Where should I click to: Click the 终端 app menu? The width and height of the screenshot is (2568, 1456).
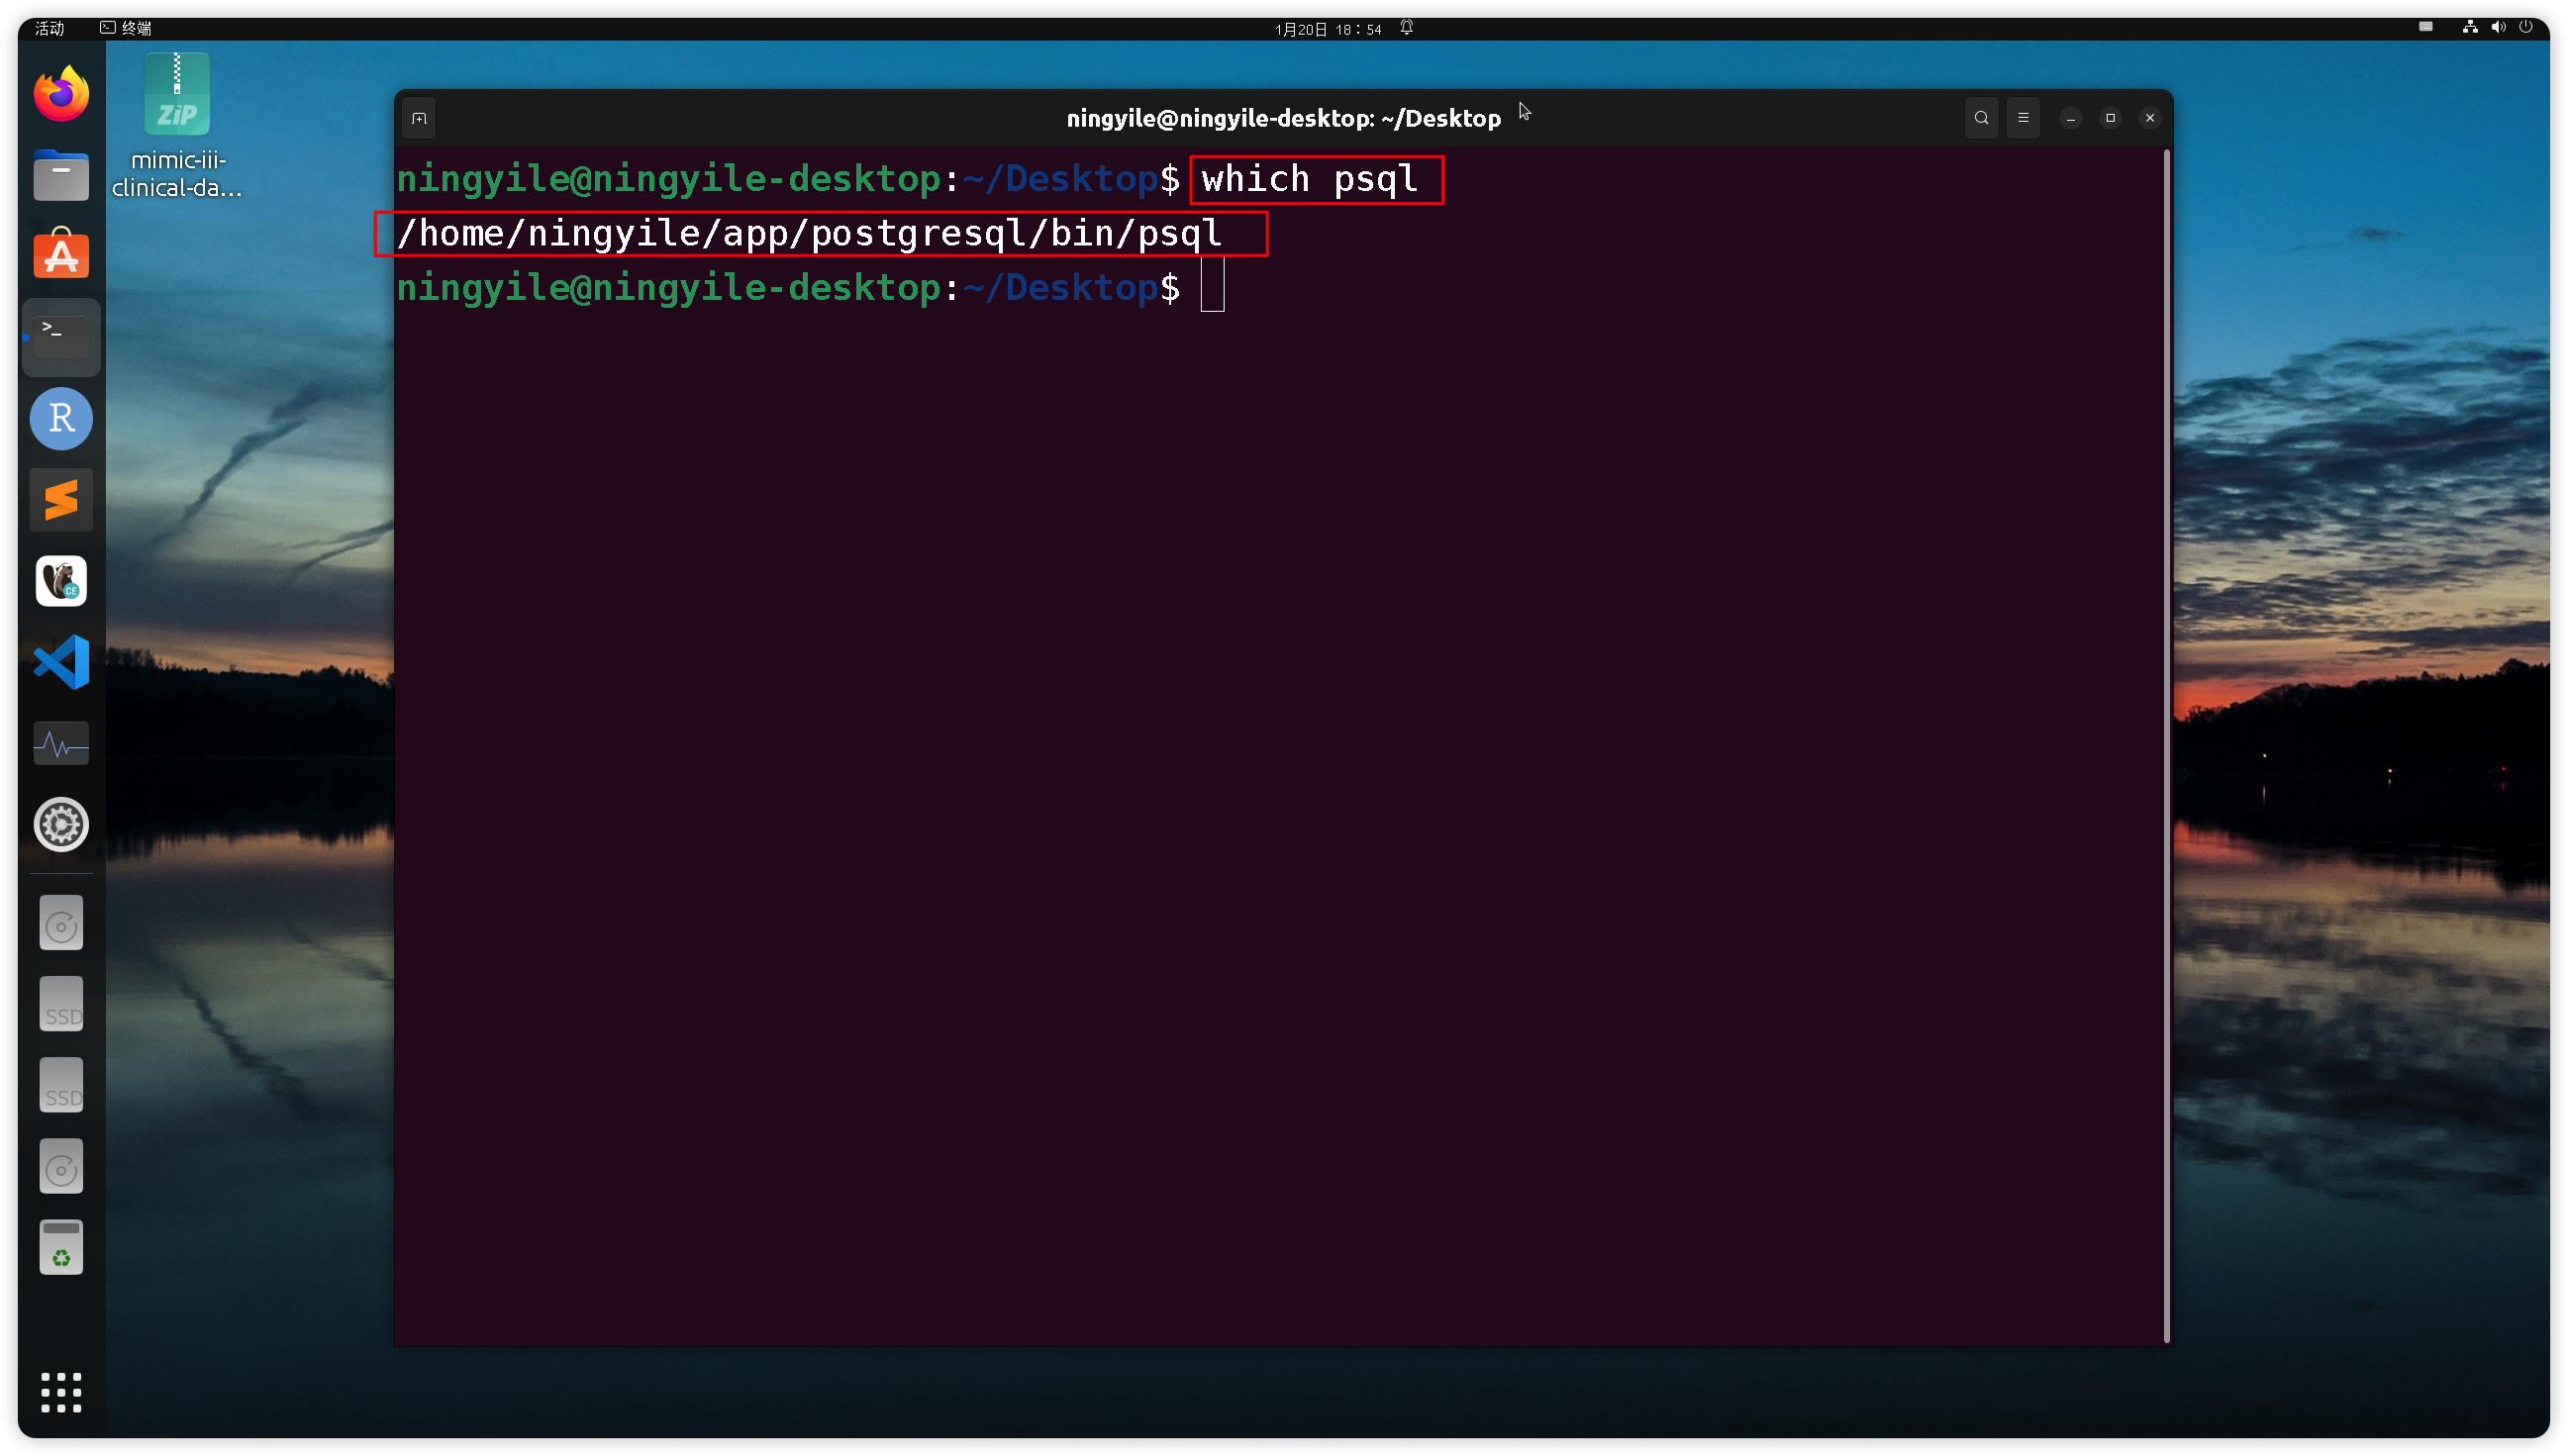coord(127,28)
